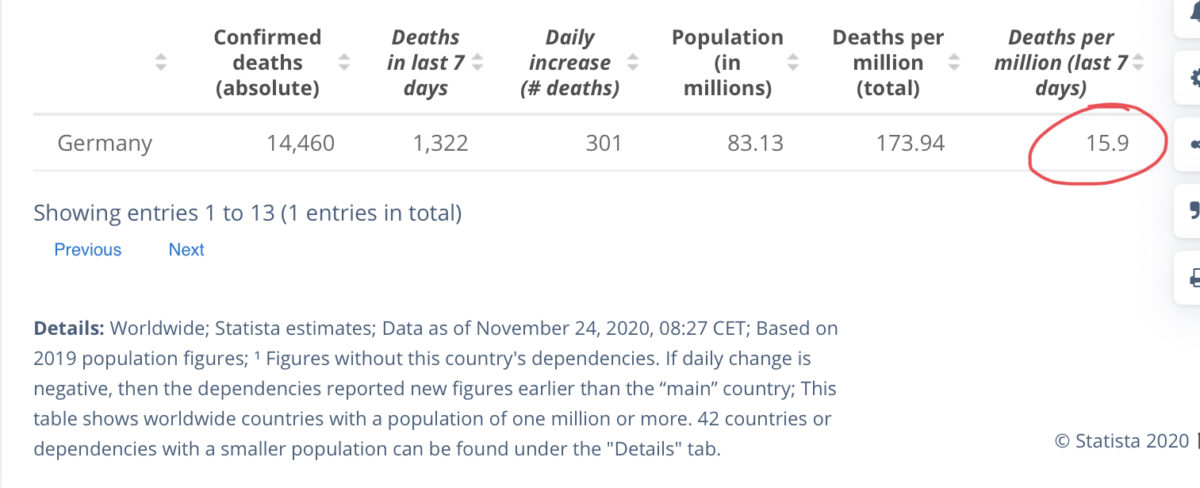Open the settings gear in the side panel
The image size is (1200, 488).
(1192, 78)
